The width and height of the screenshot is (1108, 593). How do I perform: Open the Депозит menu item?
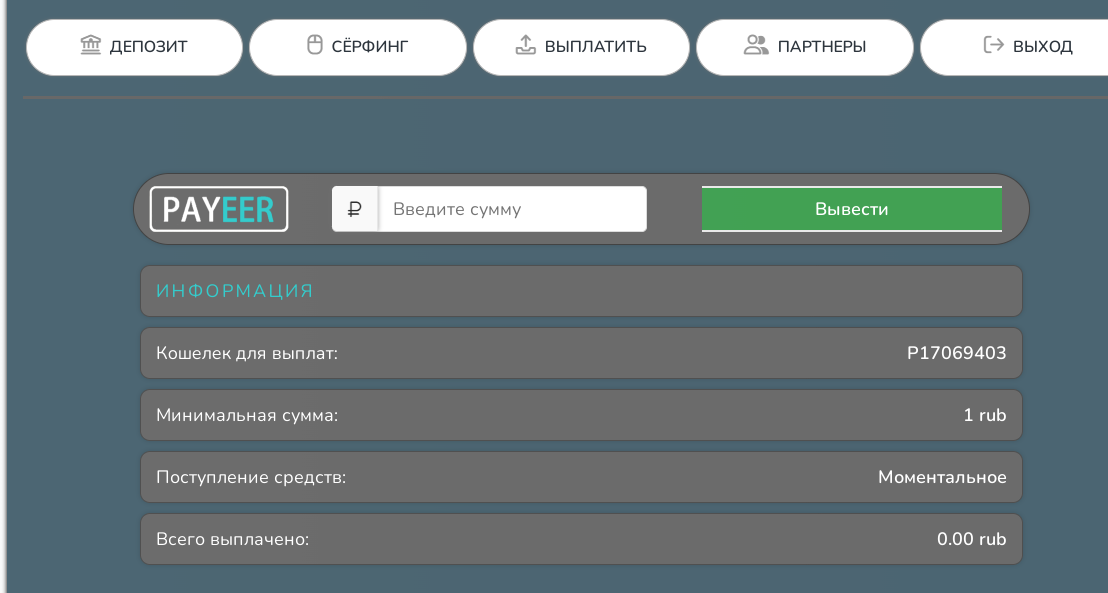pyautogui.click(x=134, y=47)
